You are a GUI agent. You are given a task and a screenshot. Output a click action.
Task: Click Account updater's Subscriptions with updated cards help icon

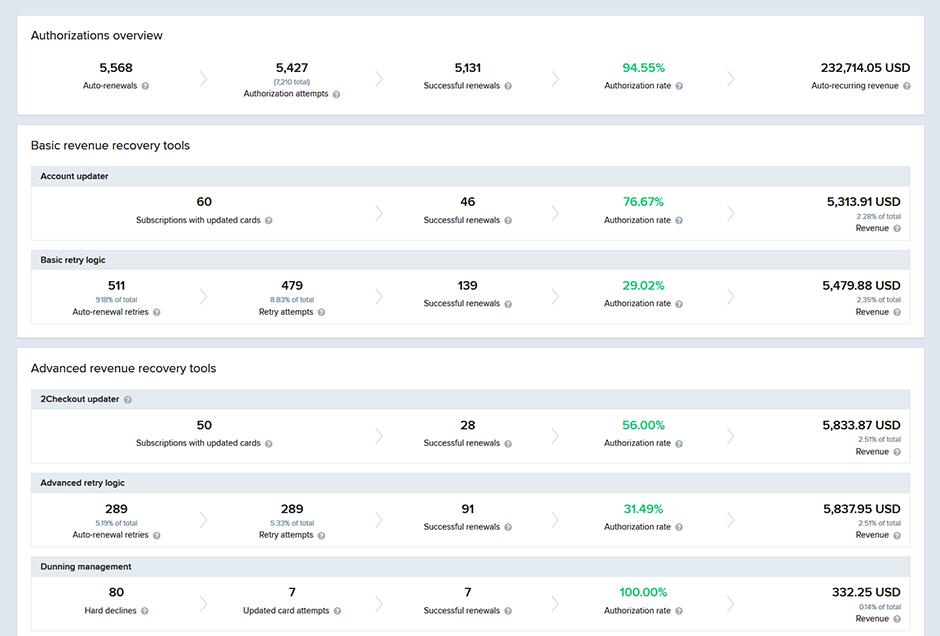coord(269,221)
